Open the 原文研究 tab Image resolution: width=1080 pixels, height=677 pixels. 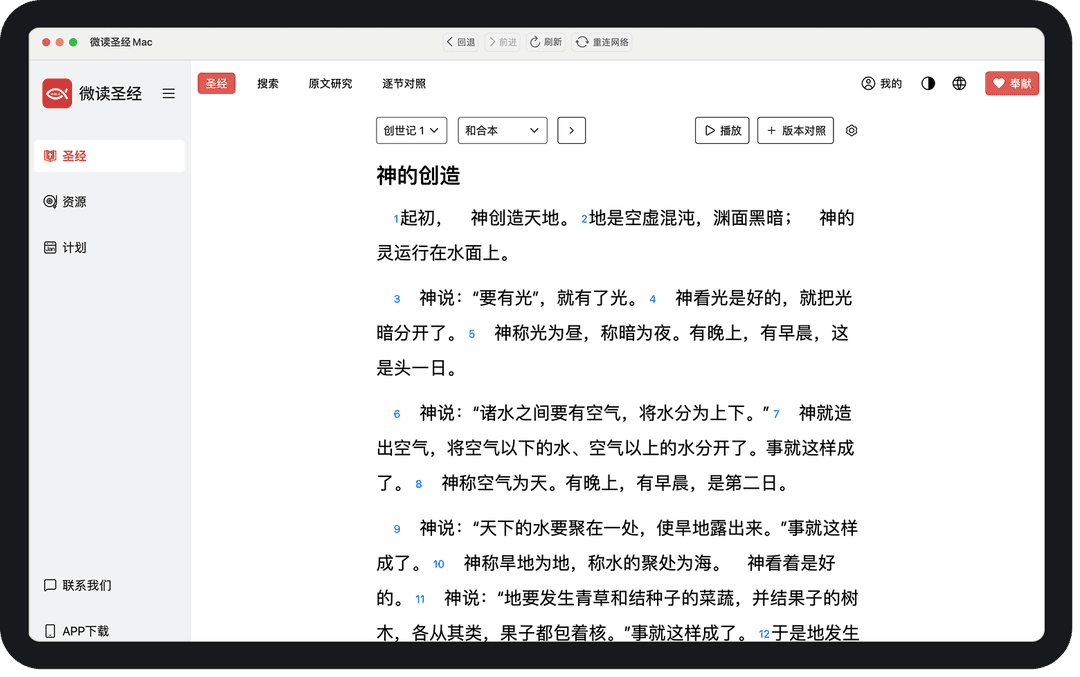pos(330,84)
